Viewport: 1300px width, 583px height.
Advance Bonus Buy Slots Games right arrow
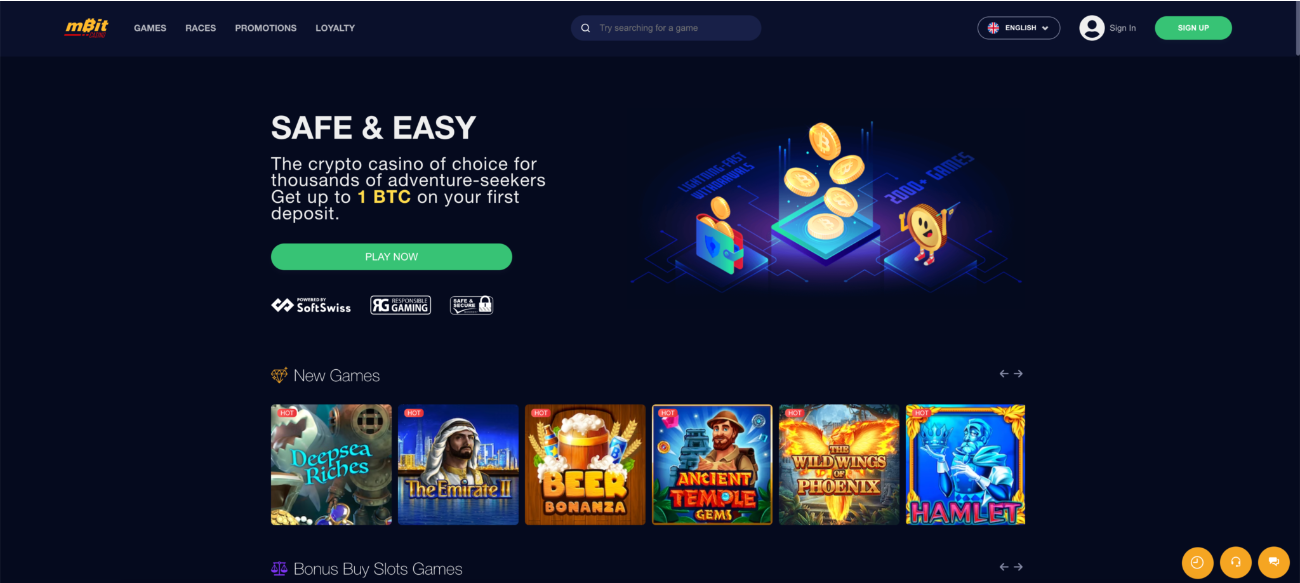(x=1018, y=567)
